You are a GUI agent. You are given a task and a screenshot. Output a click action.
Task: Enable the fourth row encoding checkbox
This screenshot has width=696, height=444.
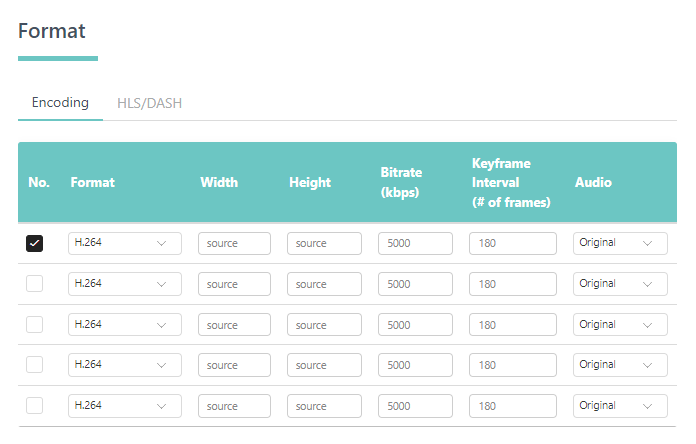coord(34,365)
